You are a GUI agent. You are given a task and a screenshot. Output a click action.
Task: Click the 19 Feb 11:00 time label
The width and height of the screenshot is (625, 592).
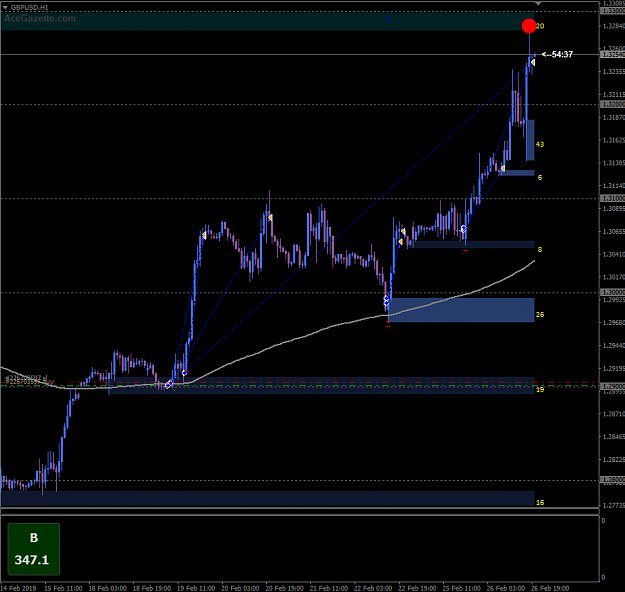(x=196, y=588)
